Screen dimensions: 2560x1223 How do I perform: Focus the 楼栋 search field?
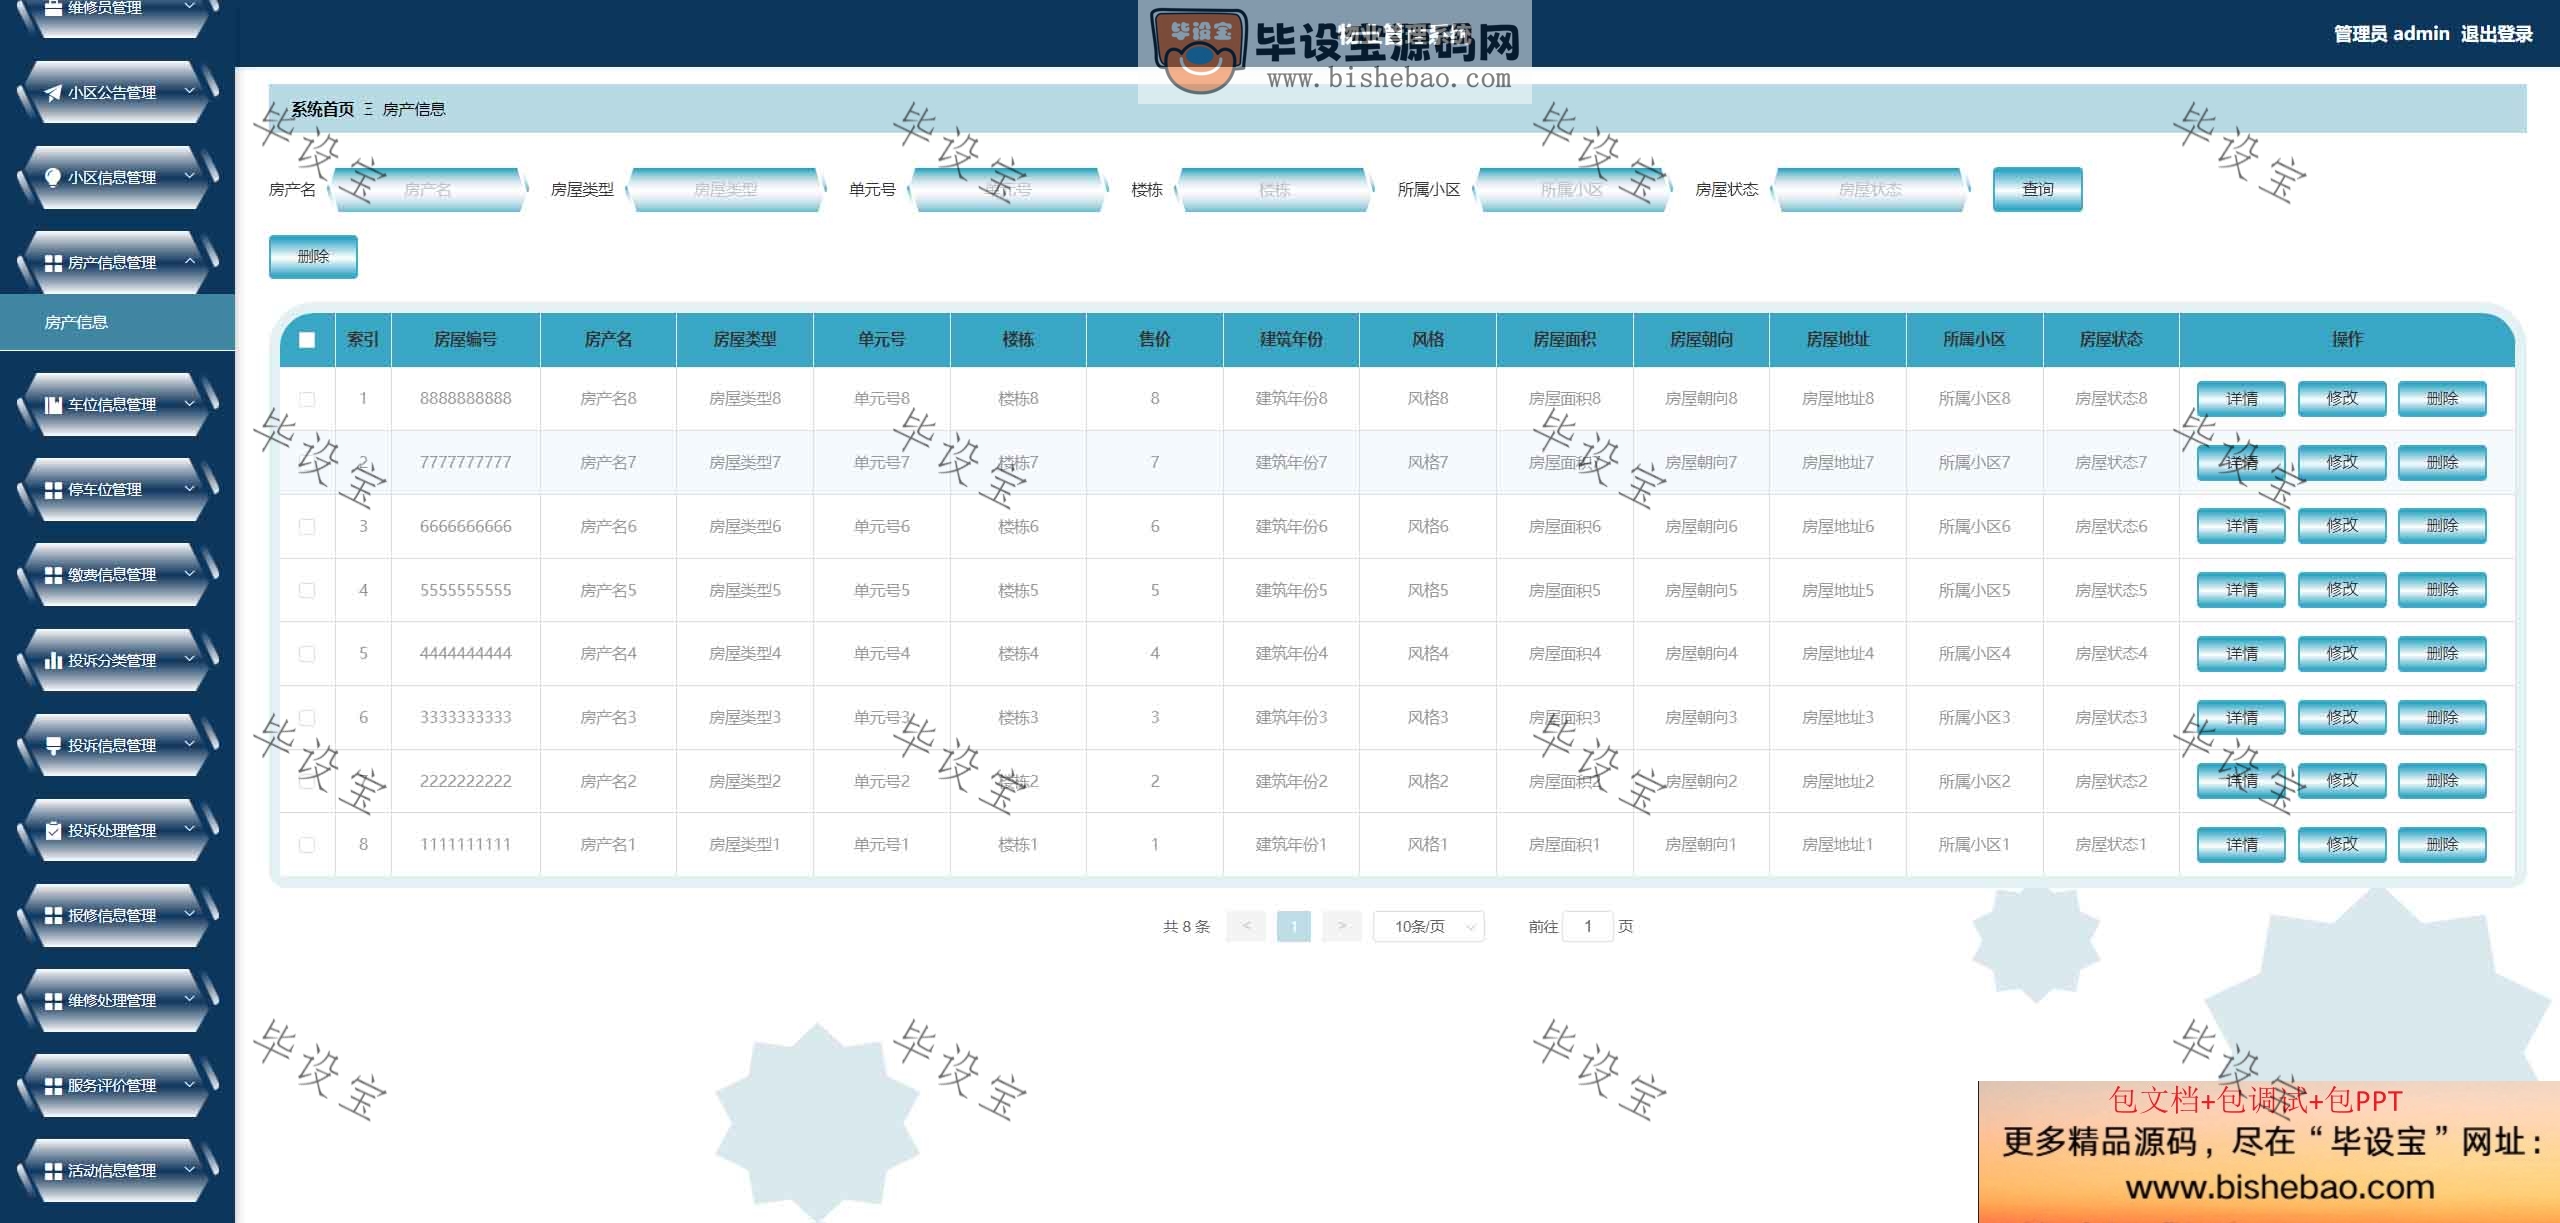[x=1274, y=189]
